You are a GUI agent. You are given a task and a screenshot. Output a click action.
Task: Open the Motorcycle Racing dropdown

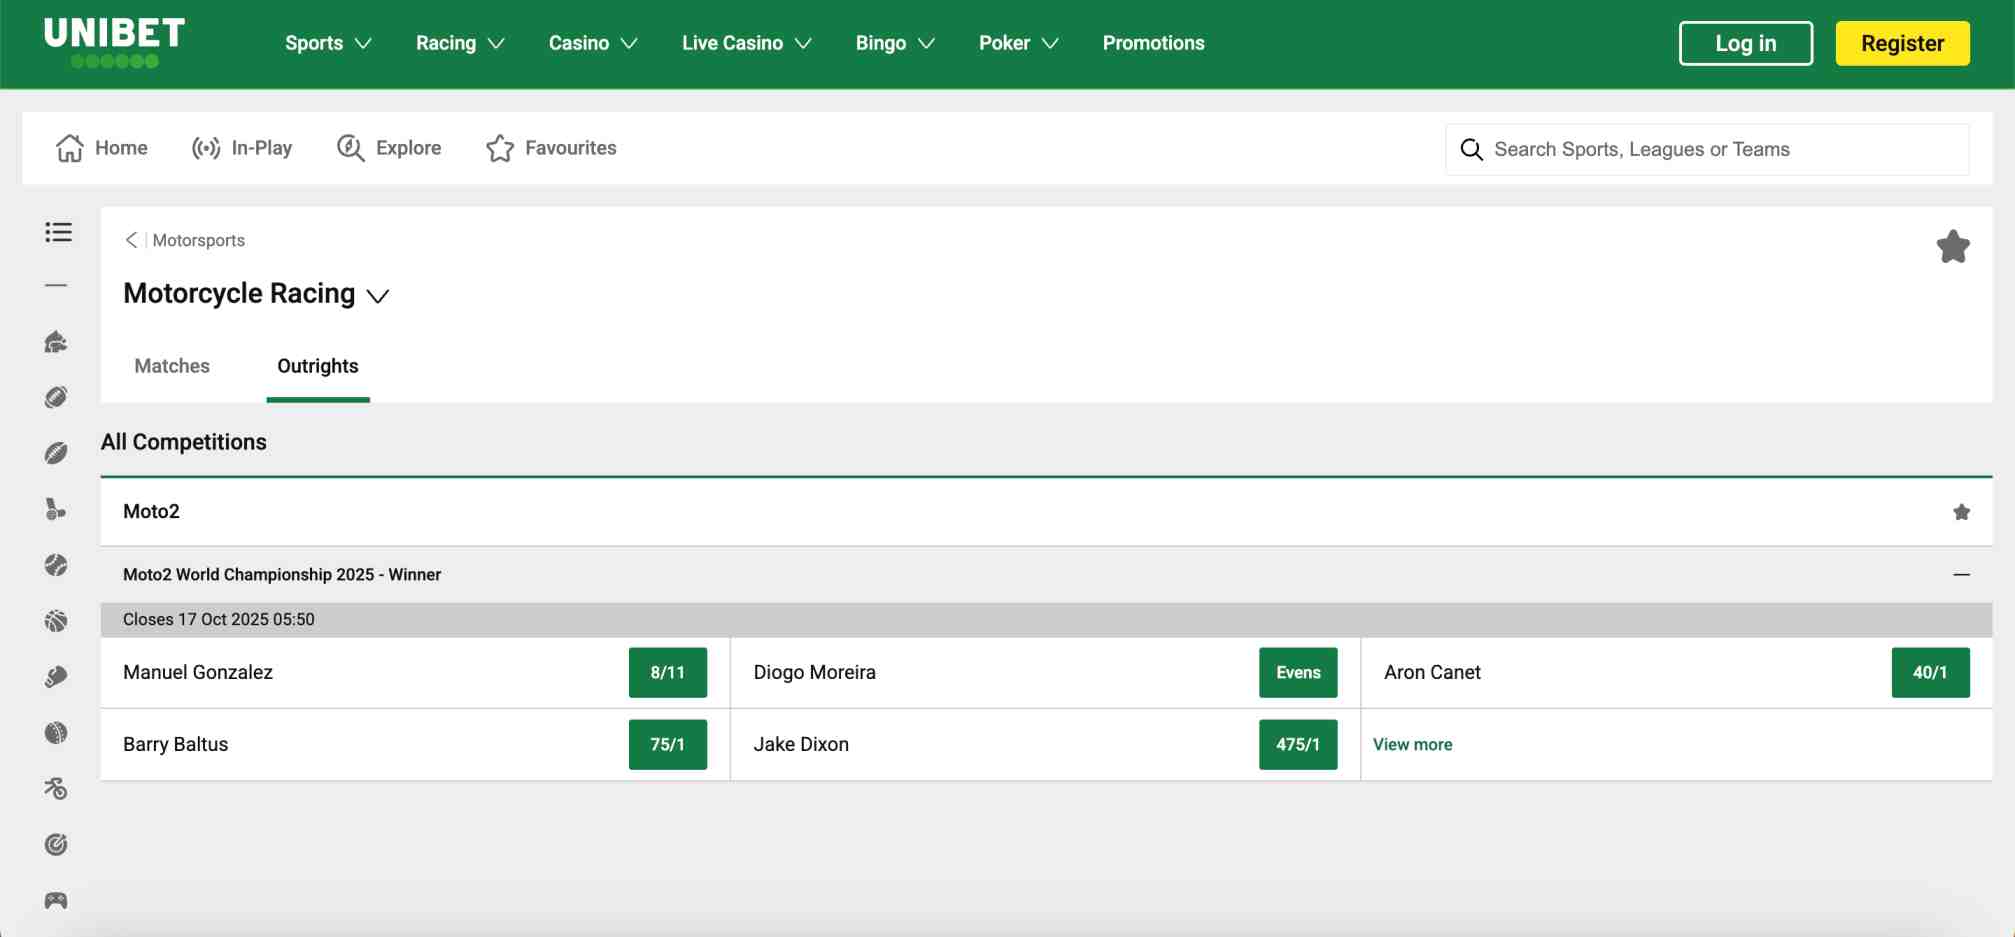[x=378, y=295]
